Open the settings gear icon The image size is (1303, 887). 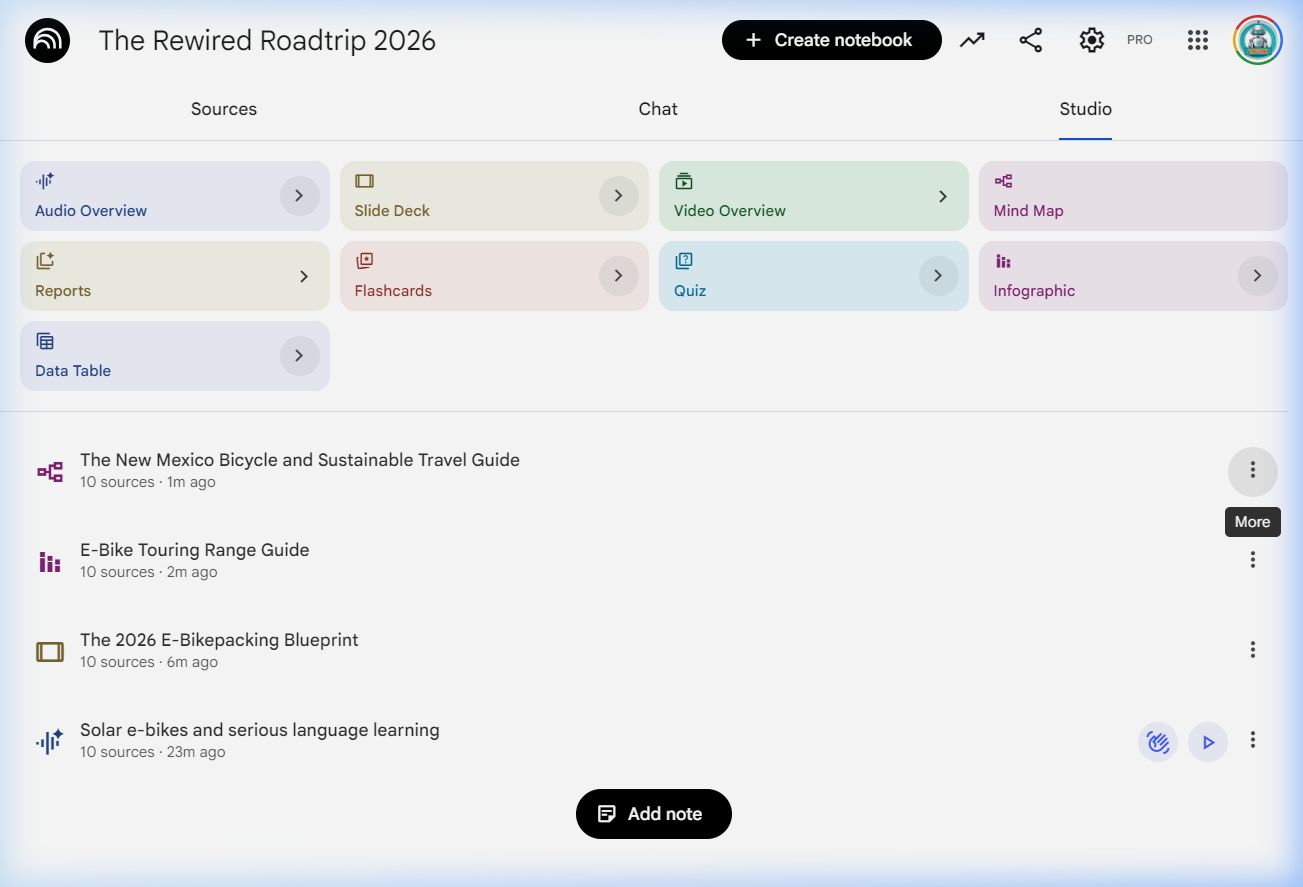(1091, 40)
